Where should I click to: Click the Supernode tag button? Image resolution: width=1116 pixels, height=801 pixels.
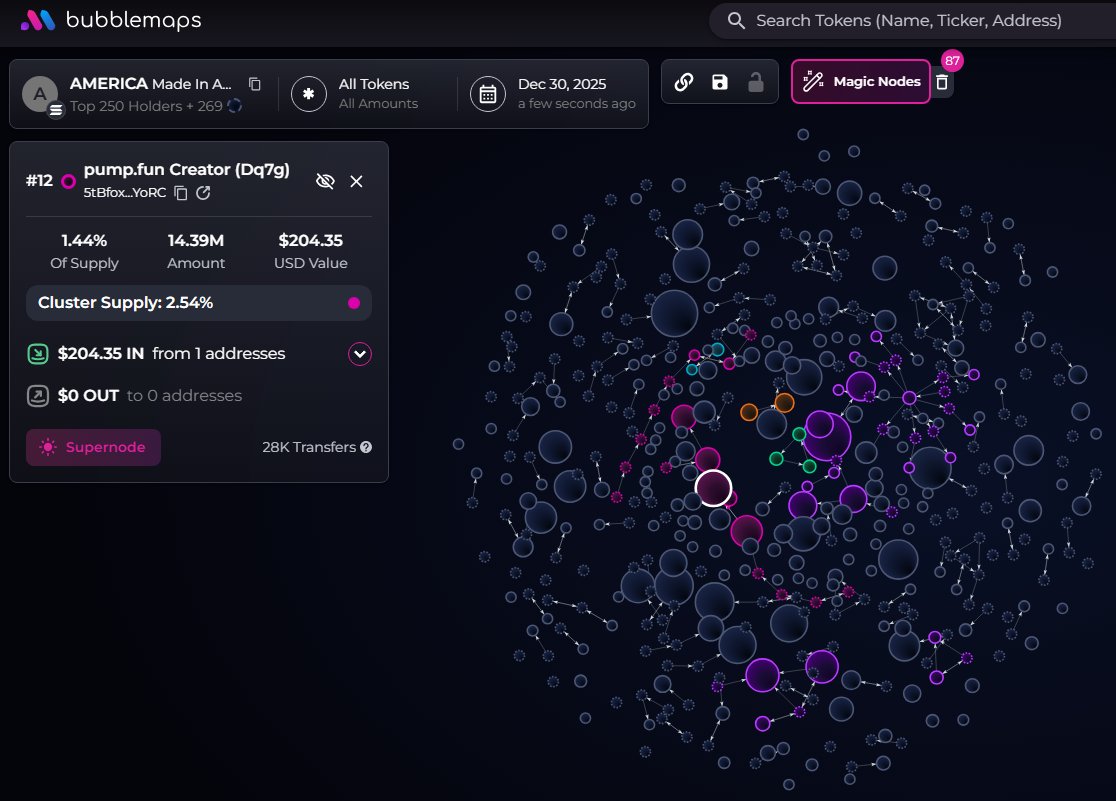[x=93, y=447]
